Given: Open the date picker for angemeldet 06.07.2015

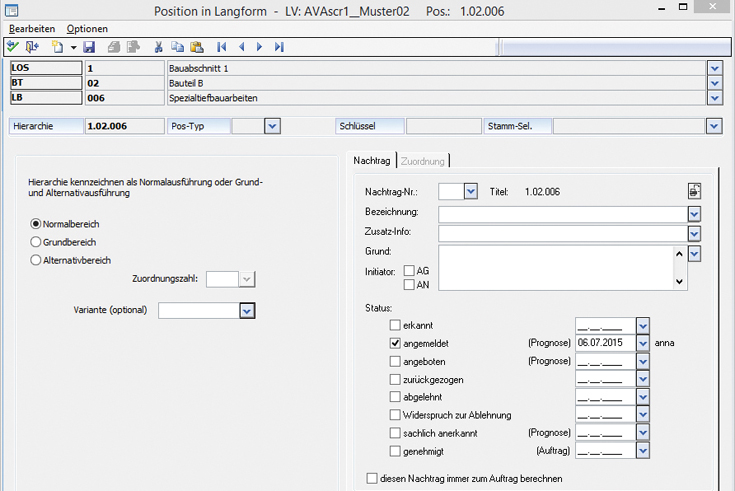Looking at the screenshot, I should click(x=643, y=343).
